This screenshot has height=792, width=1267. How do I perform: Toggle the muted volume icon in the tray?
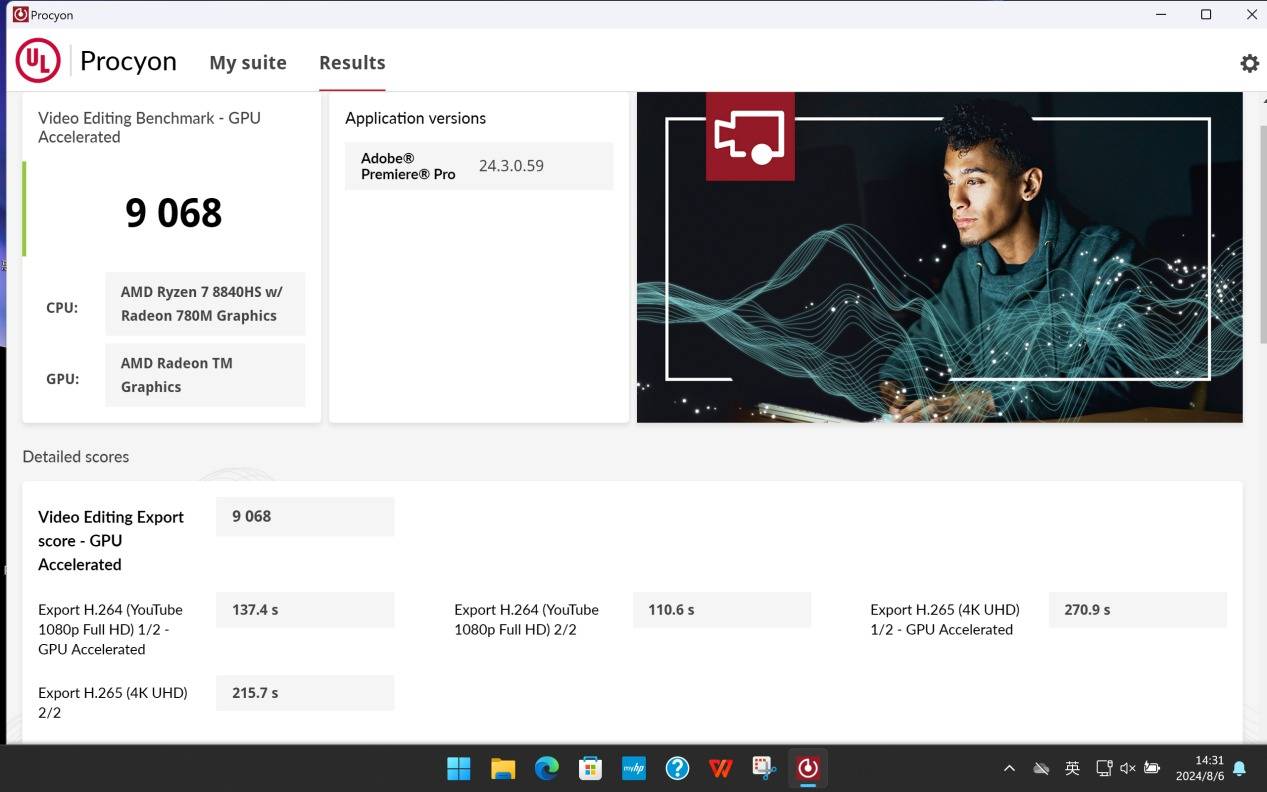coord(1128,768)
